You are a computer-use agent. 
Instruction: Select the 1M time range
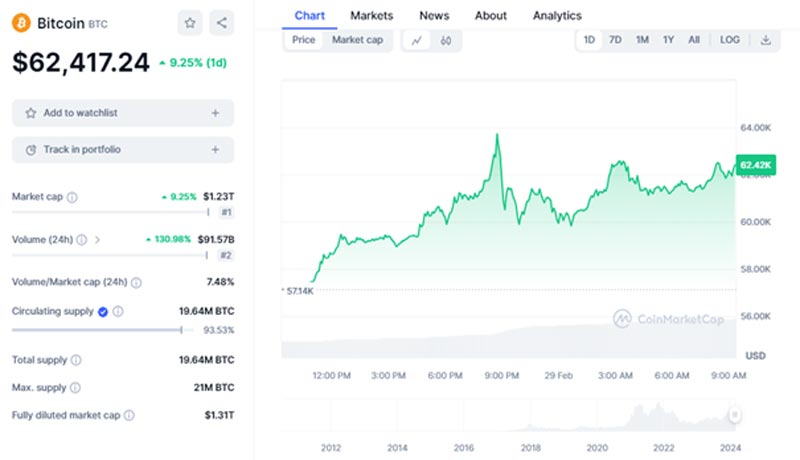642,40
